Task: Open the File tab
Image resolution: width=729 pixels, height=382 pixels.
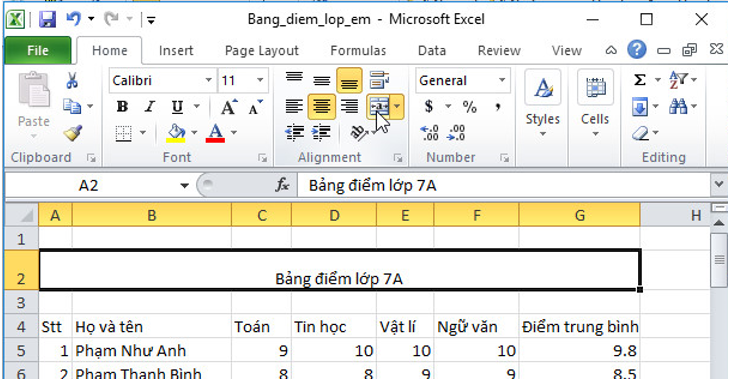Action: click(38, 50)
